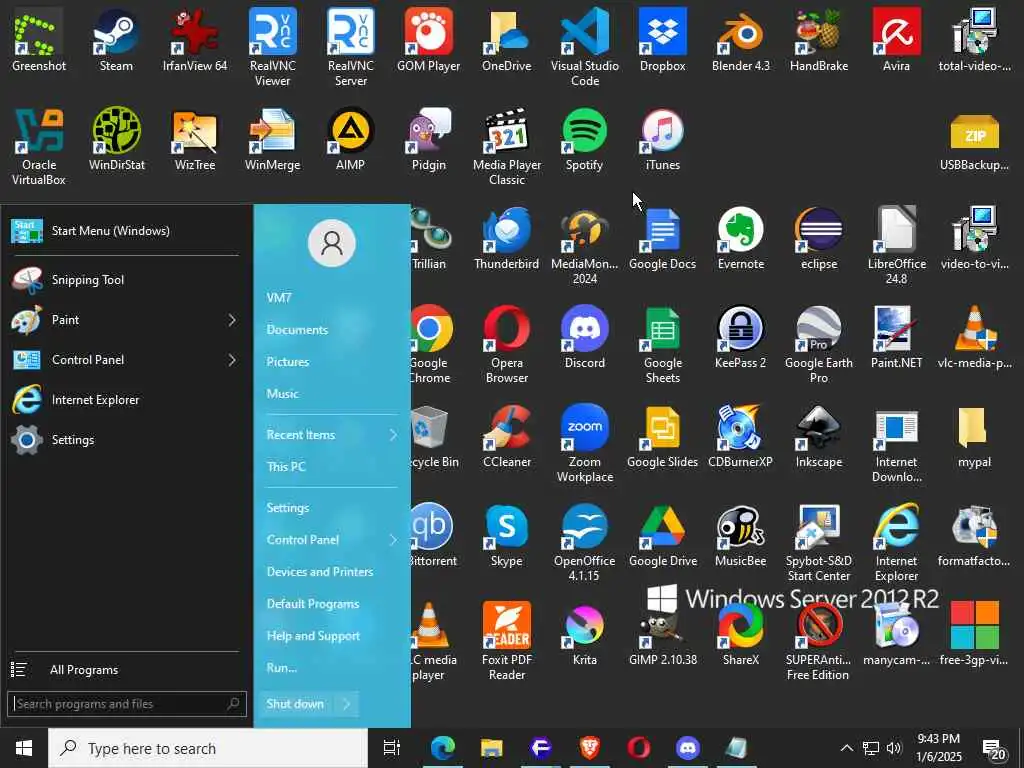Open Brave browser from taskbar
The width and height of the screenshot is (1024, 768).
coord(590,748)
